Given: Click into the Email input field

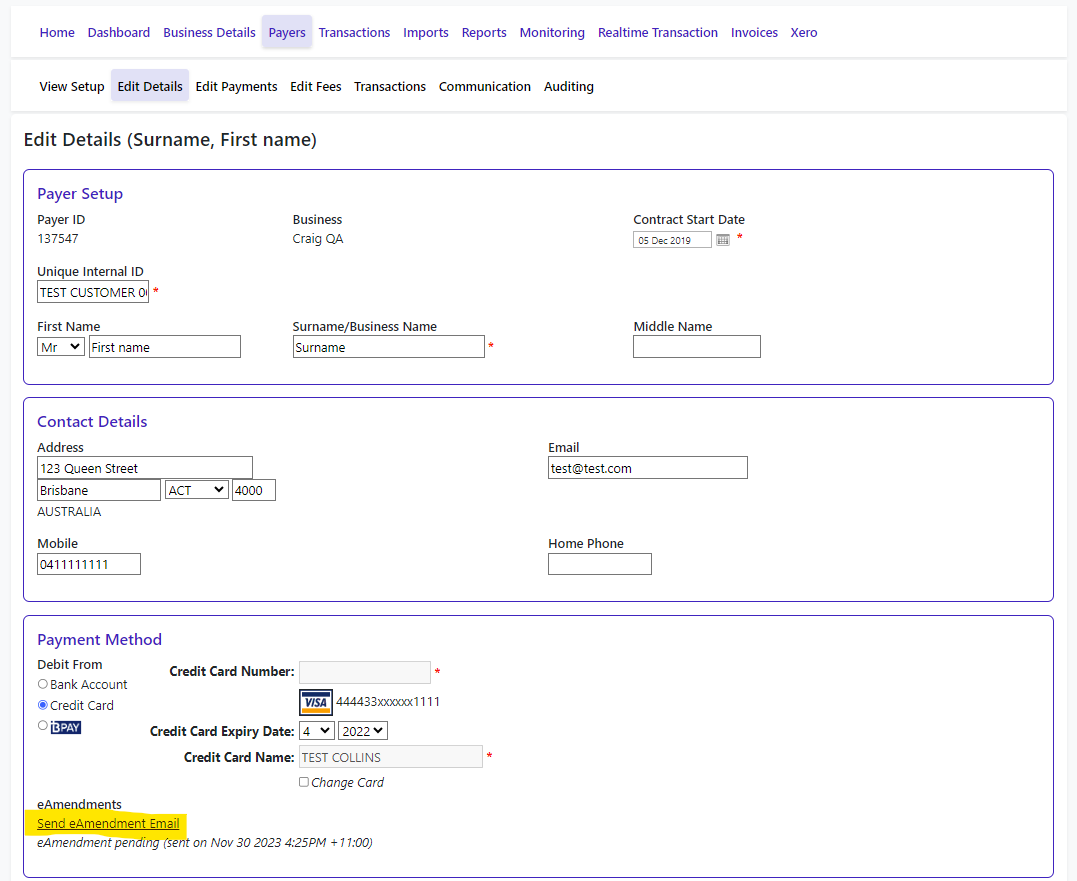Looking at the screenshot, I should coord(647,468).
